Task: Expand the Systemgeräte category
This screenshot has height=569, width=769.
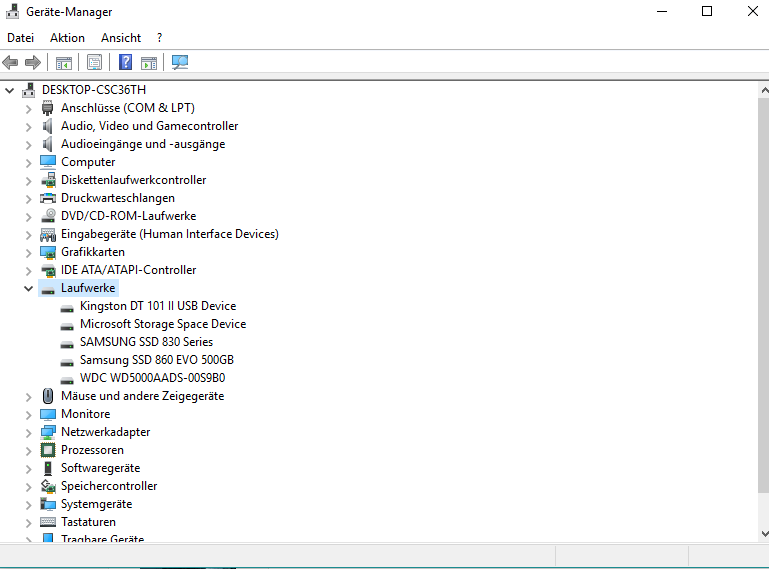Action: pyautogui.click(x=28, y=505)
